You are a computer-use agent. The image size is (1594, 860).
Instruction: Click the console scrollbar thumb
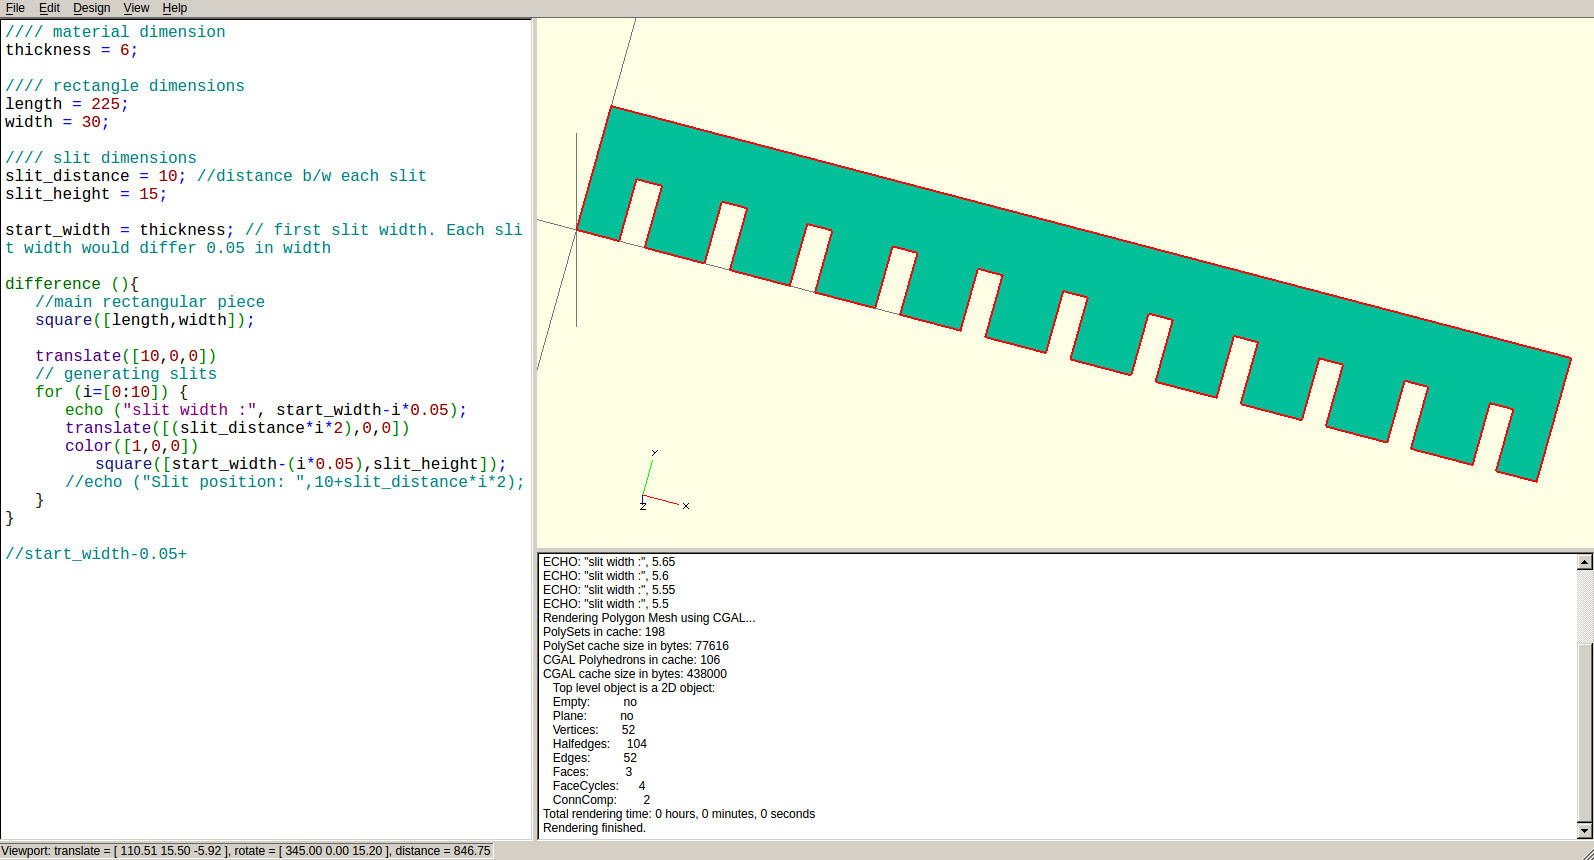coord(1584,732)
